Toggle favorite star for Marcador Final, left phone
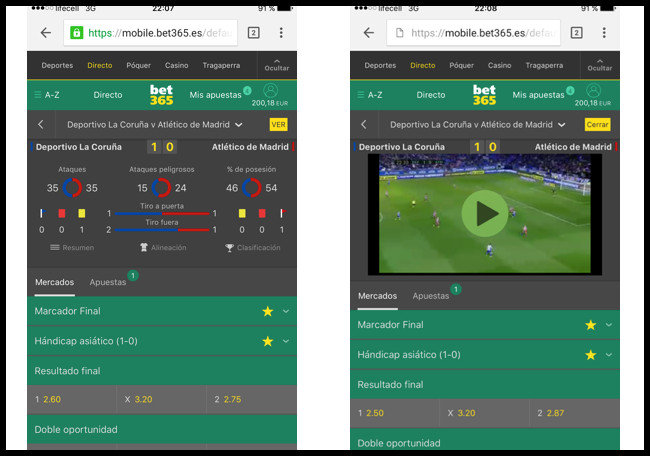 click(x=268, y=311)
